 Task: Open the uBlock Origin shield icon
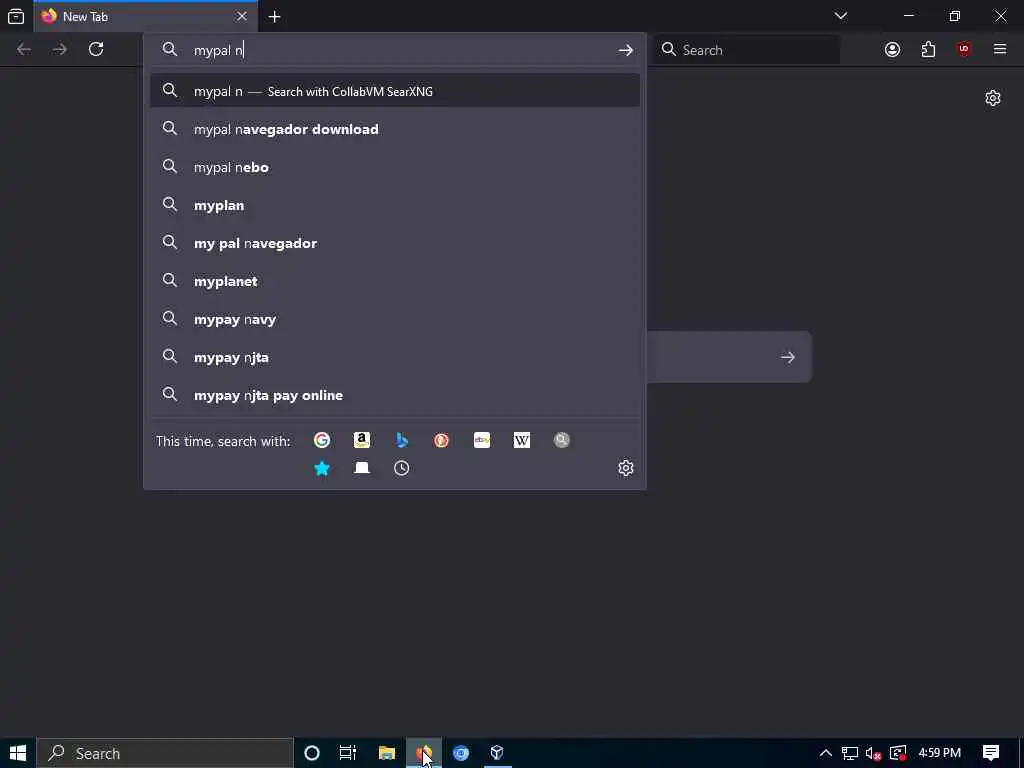click(964, 49)
